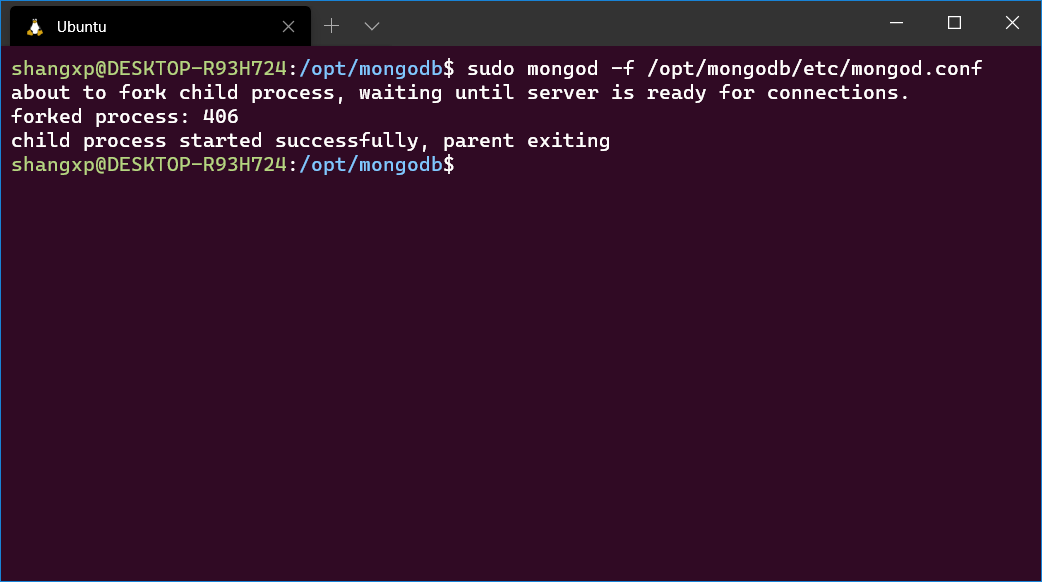Maximize the terminal window
The width and height of the screenshot is (1042, 582).
[954, 23]
